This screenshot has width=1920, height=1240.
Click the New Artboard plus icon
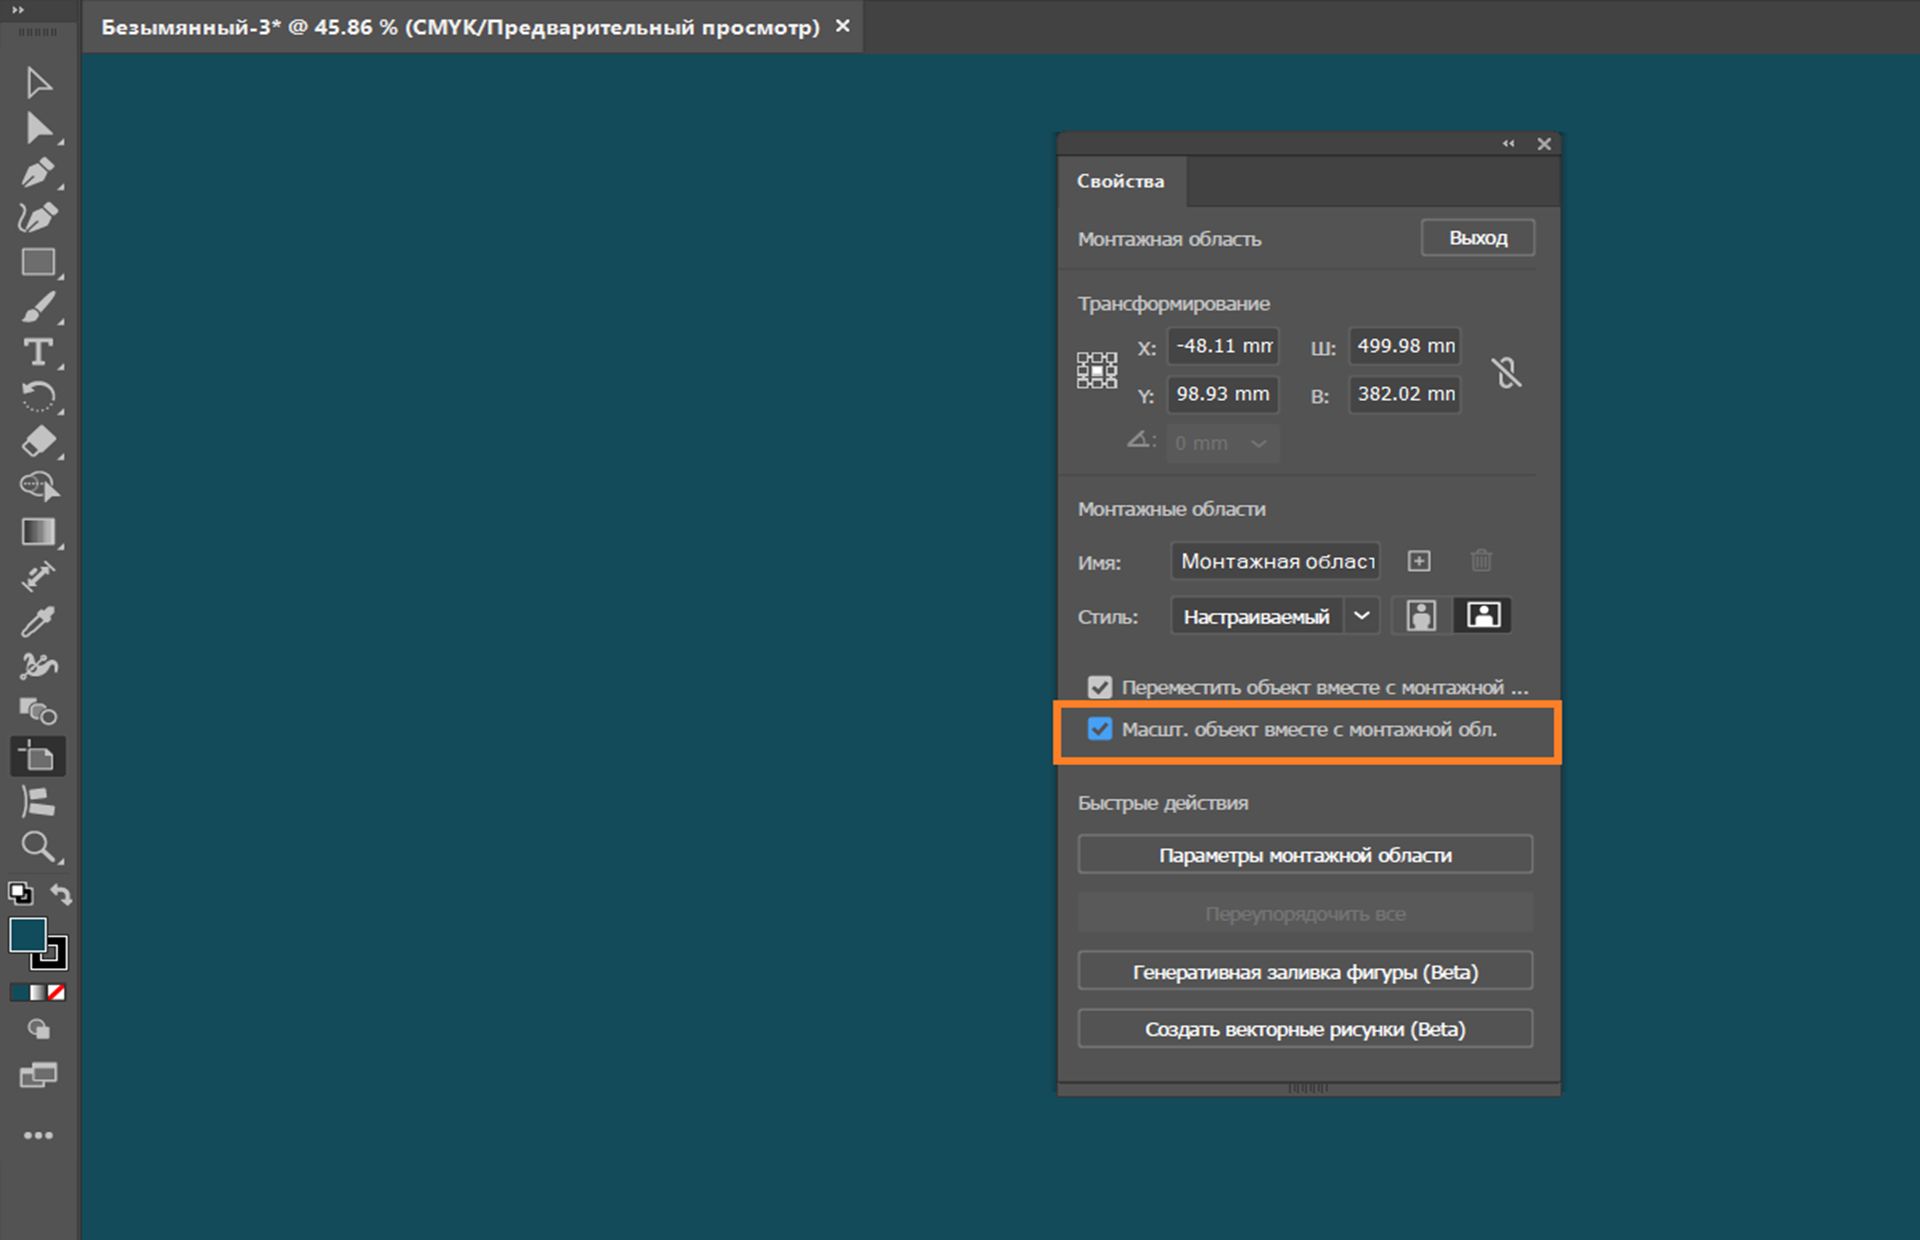point(1418,561)
